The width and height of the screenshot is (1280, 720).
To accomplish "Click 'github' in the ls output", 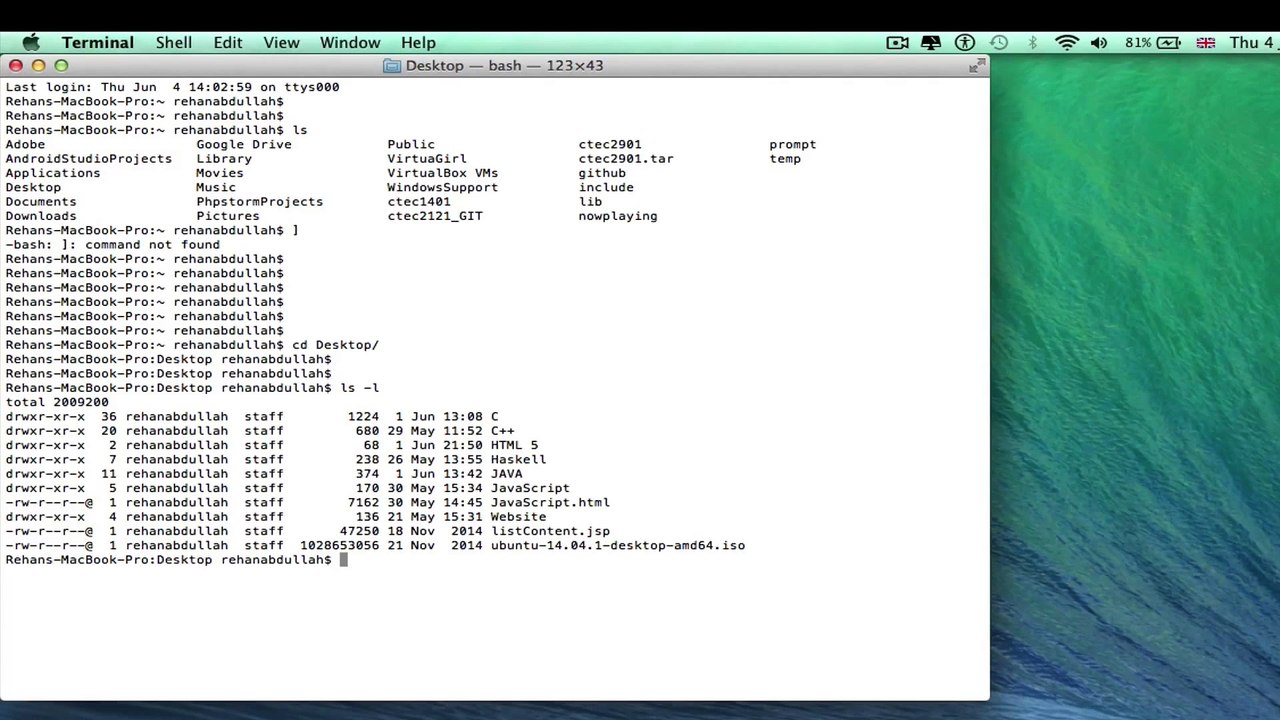I will point(602,173).
